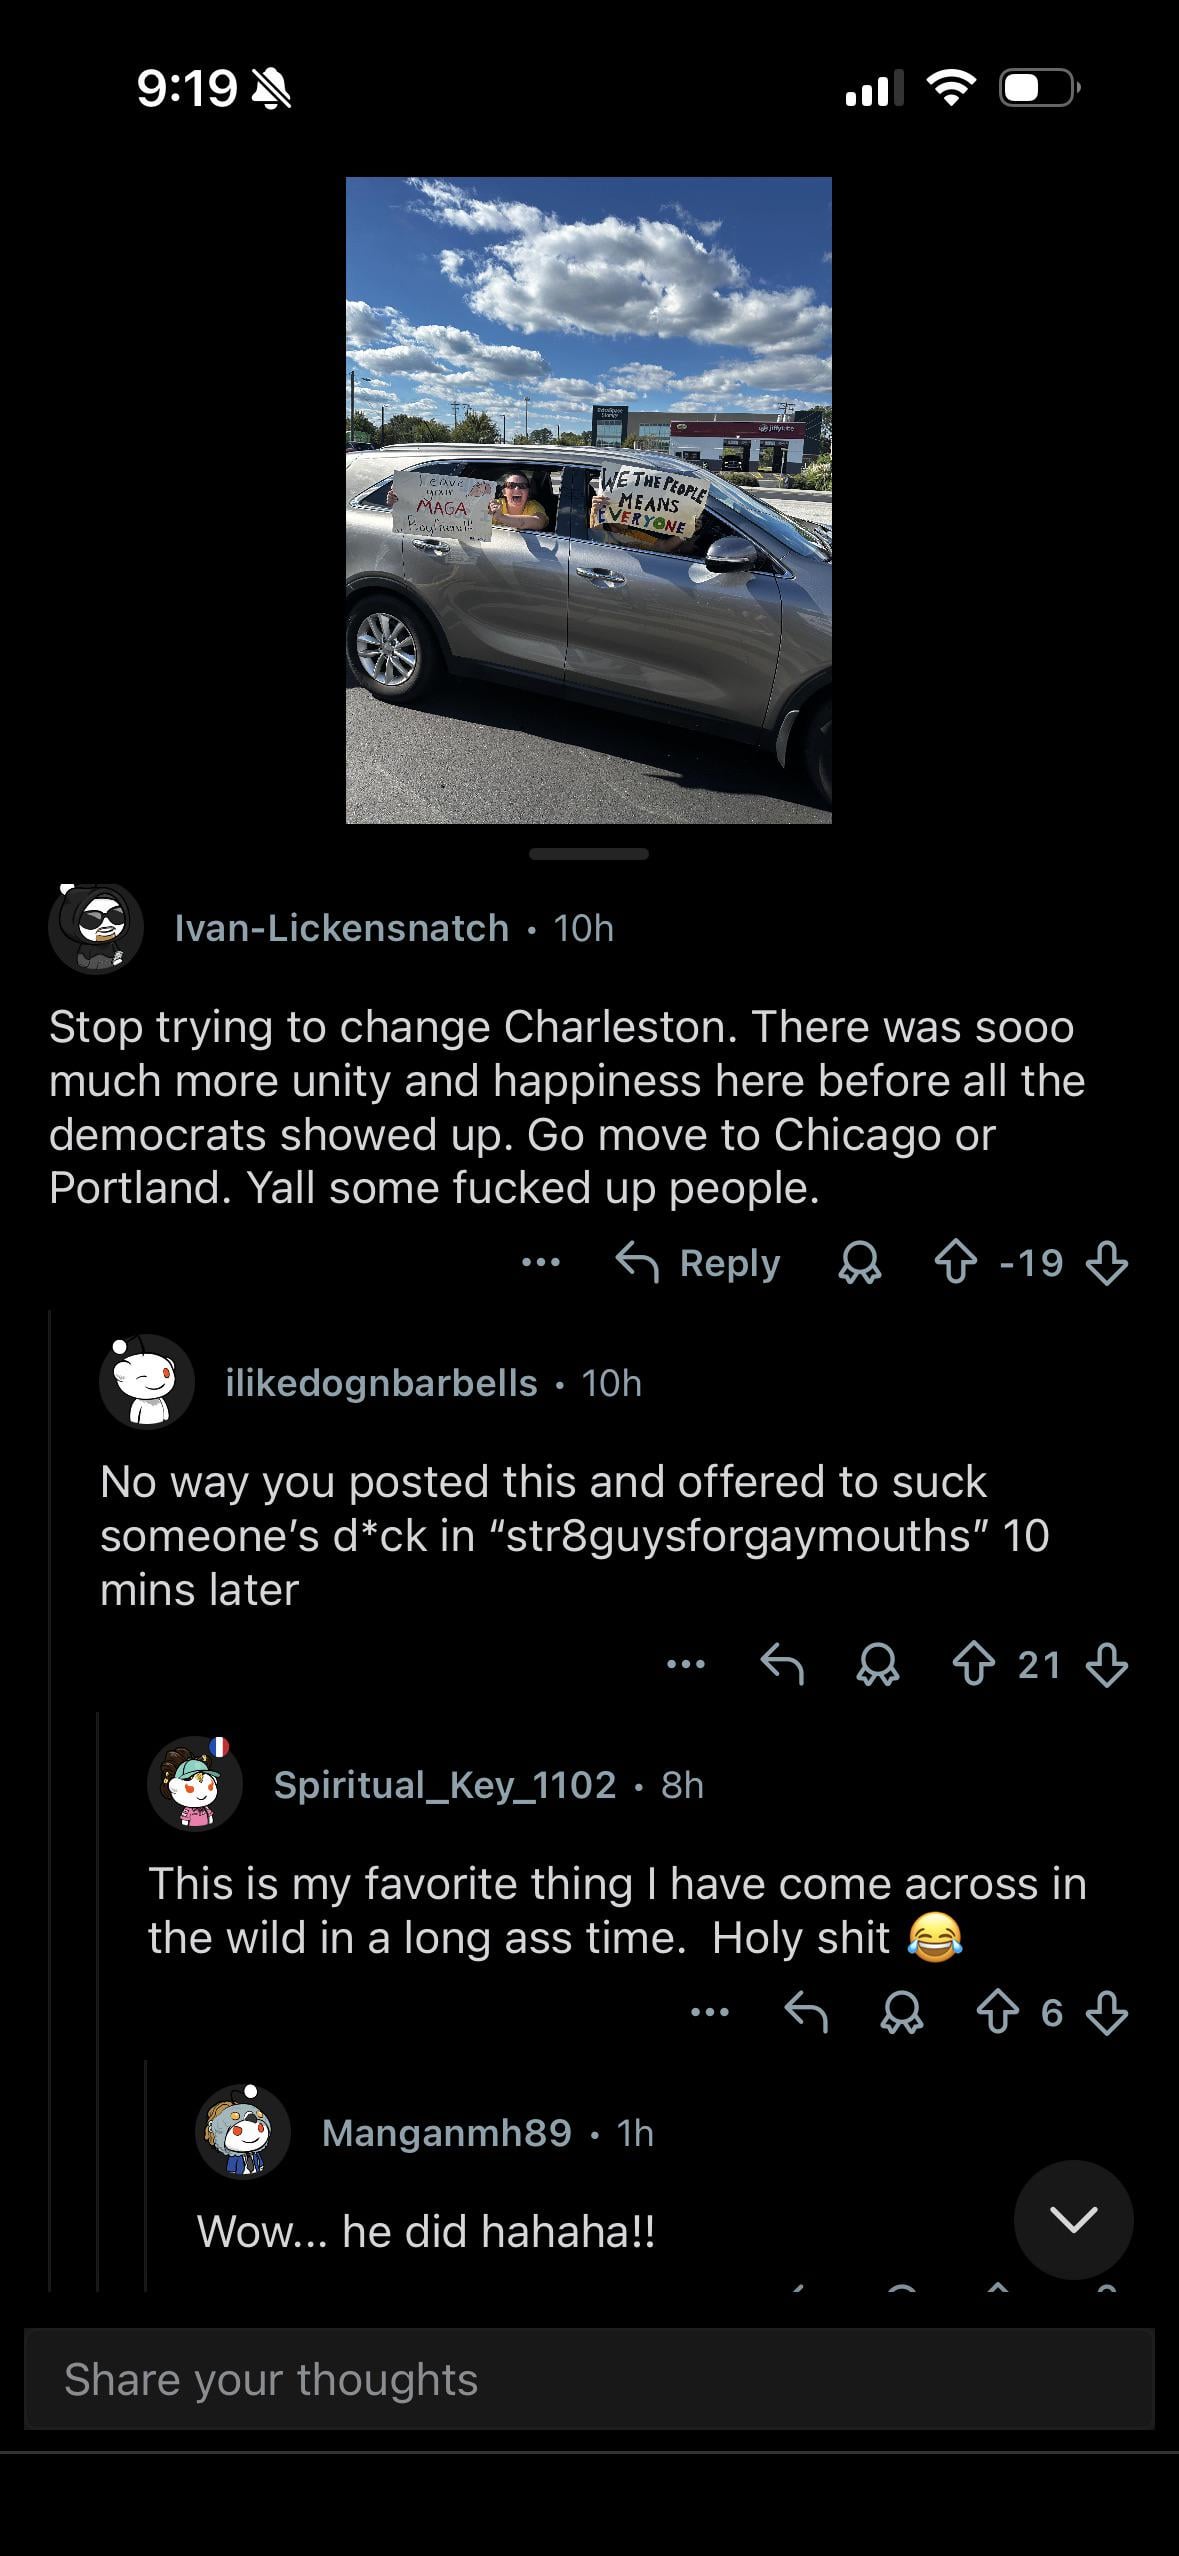
Task: Tap the Share your thoughts field
Action: [589, 2379]
